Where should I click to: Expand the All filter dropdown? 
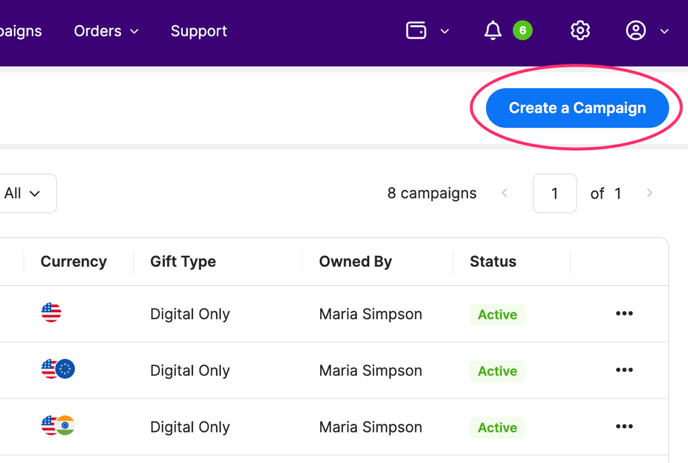pos(23,194)
